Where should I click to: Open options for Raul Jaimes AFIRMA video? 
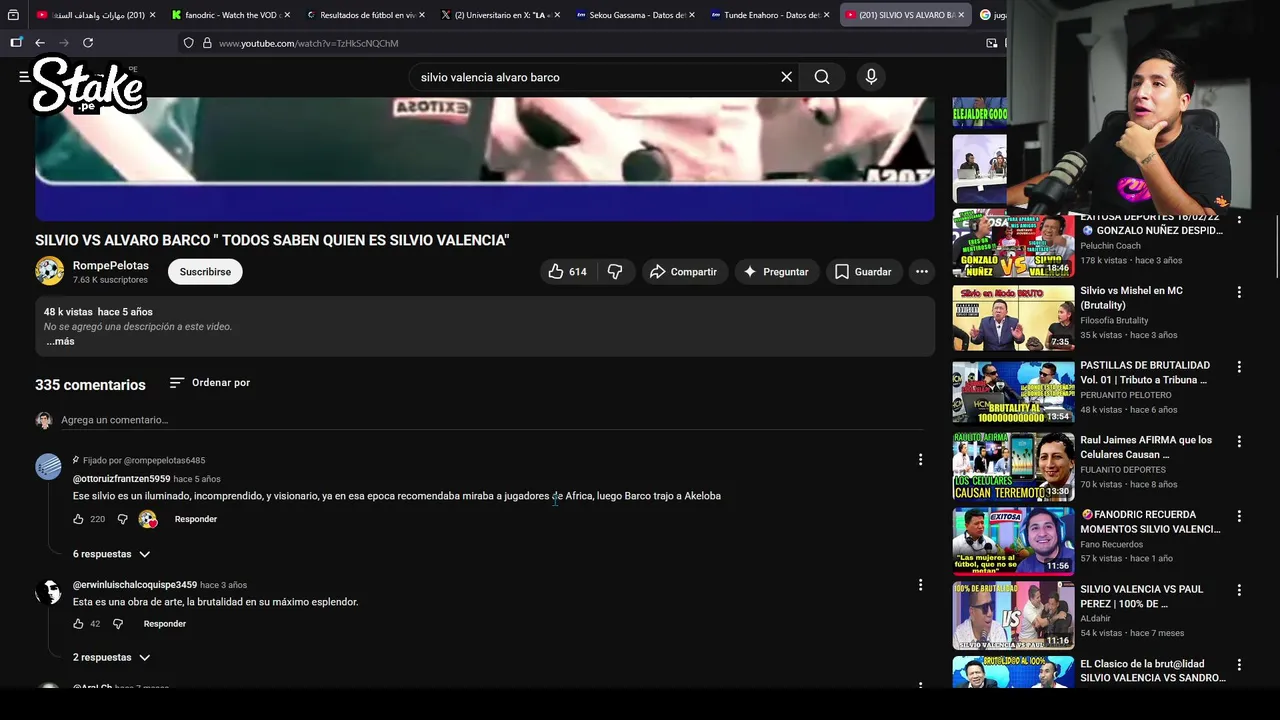coord(1239,441)
